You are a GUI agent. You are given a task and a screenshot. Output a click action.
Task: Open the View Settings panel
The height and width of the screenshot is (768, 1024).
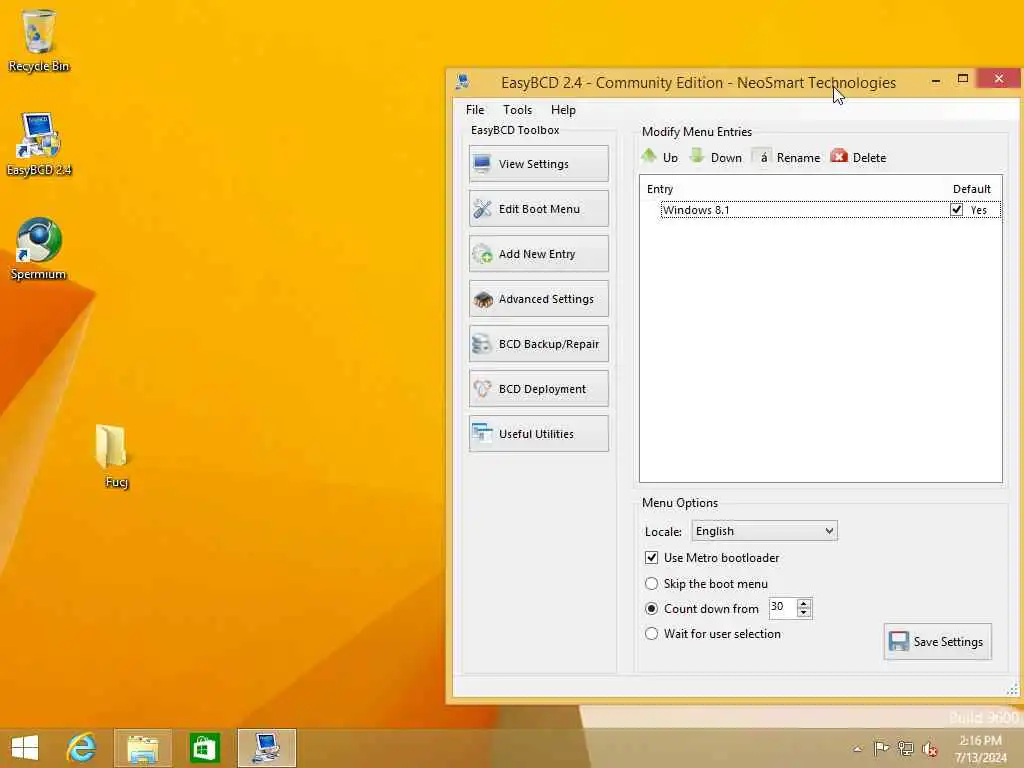(538, 164)
